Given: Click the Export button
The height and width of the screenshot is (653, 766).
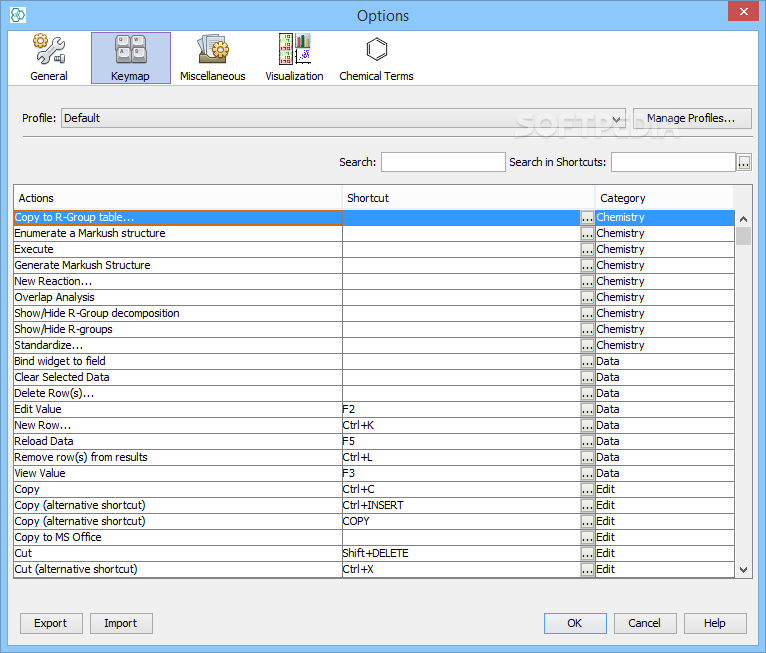Looking at the screenshot, I should (x=51, y=624).
